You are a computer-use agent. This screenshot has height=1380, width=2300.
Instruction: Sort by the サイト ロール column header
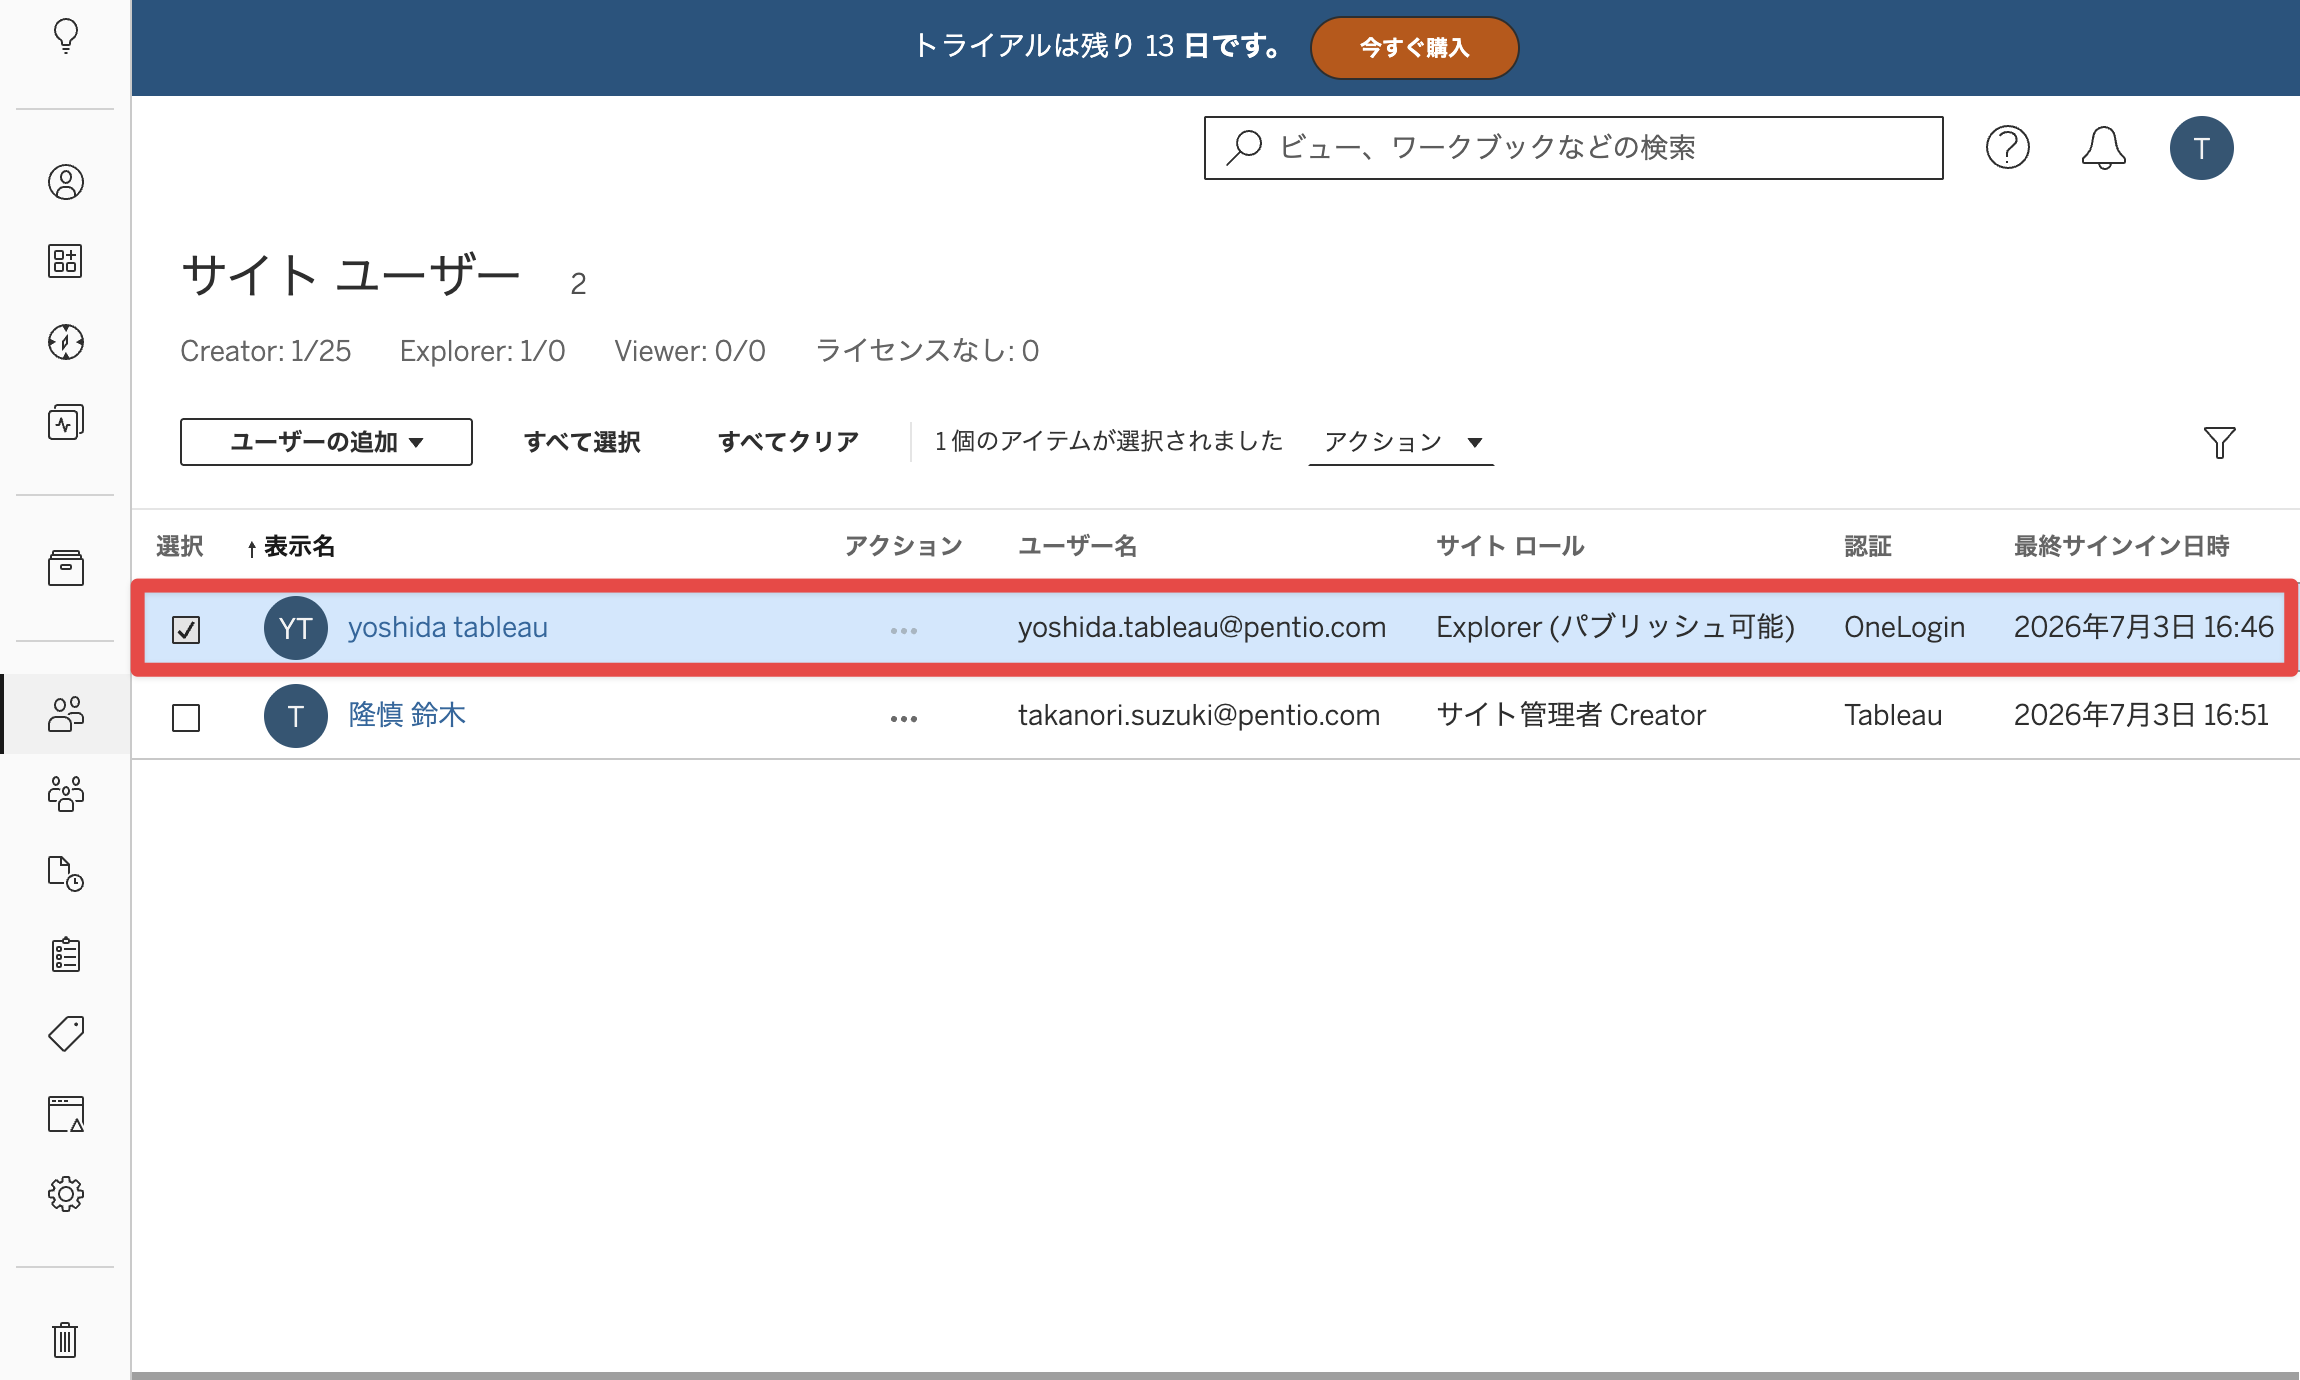point(1510,546)
